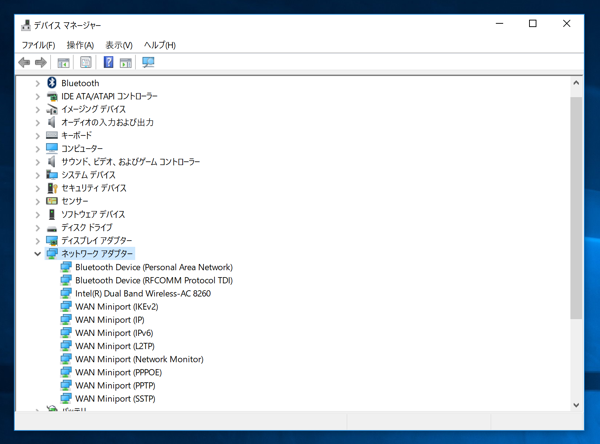Image resolution: width=600 pixels, height=444 pixels.
Task: Click the Forward arrow toolbar icon
Action: point(41,62)
